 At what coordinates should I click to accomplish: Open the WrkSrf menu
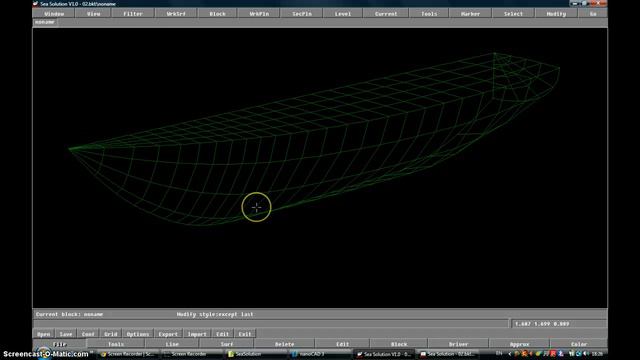(x=176, y=13)
